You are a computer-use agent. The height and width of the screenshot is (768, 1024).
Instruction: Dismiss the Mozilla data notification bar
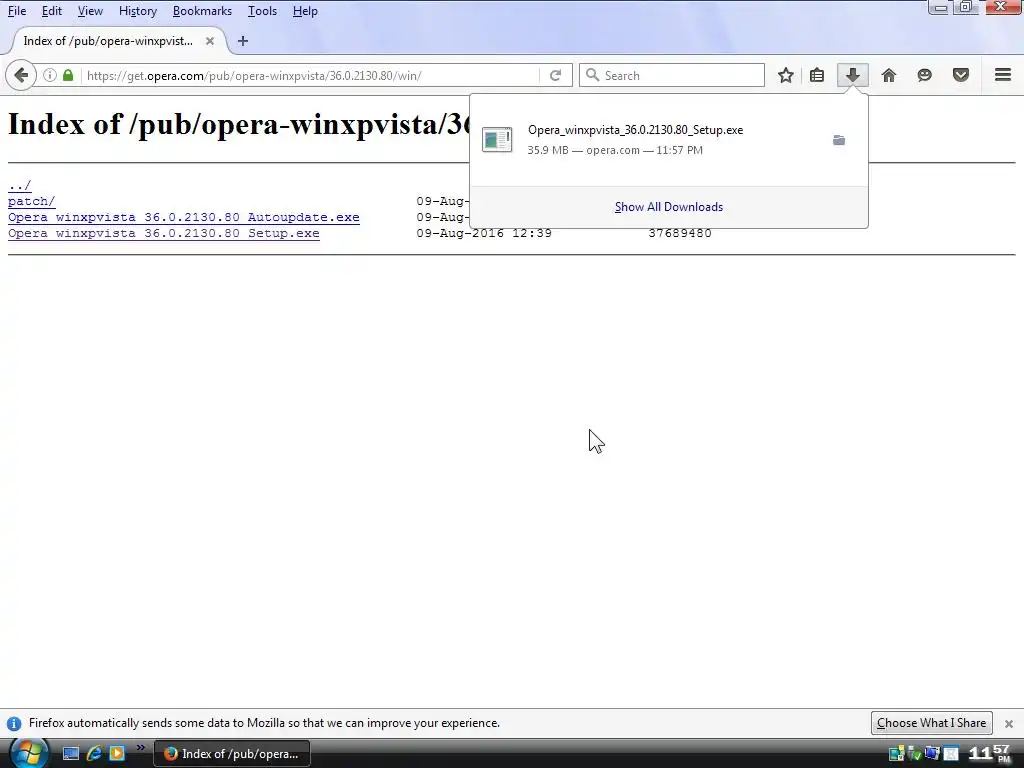click(1009, 724)
